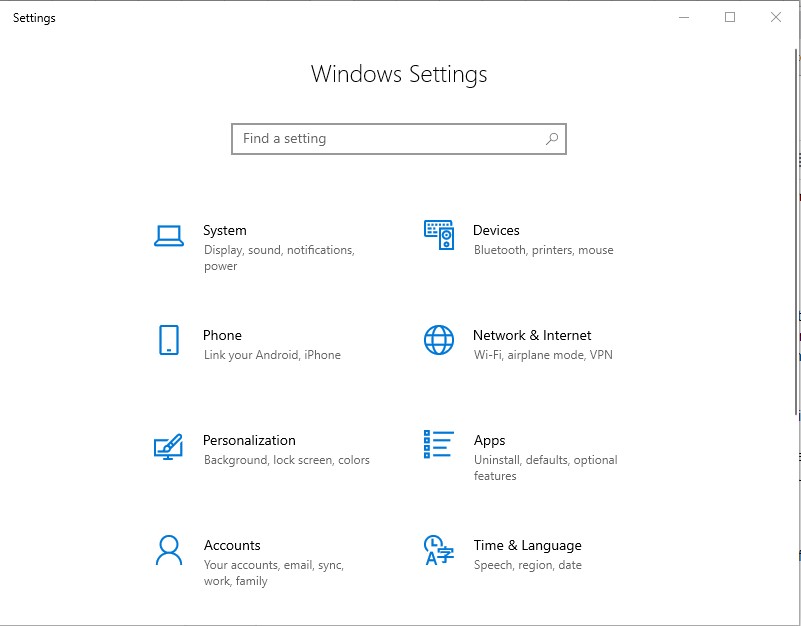Minimize the Settings window

tap(684, 17)
